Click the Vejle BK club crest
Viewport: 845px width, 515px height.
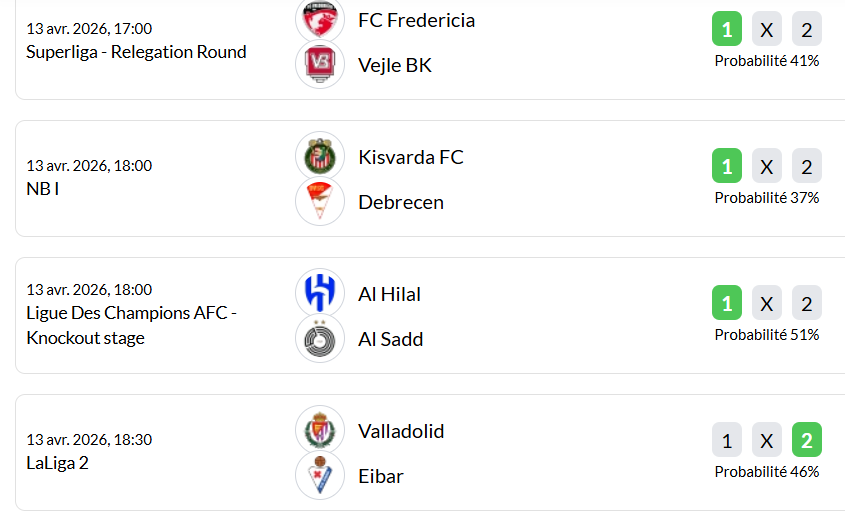point(320,65)
